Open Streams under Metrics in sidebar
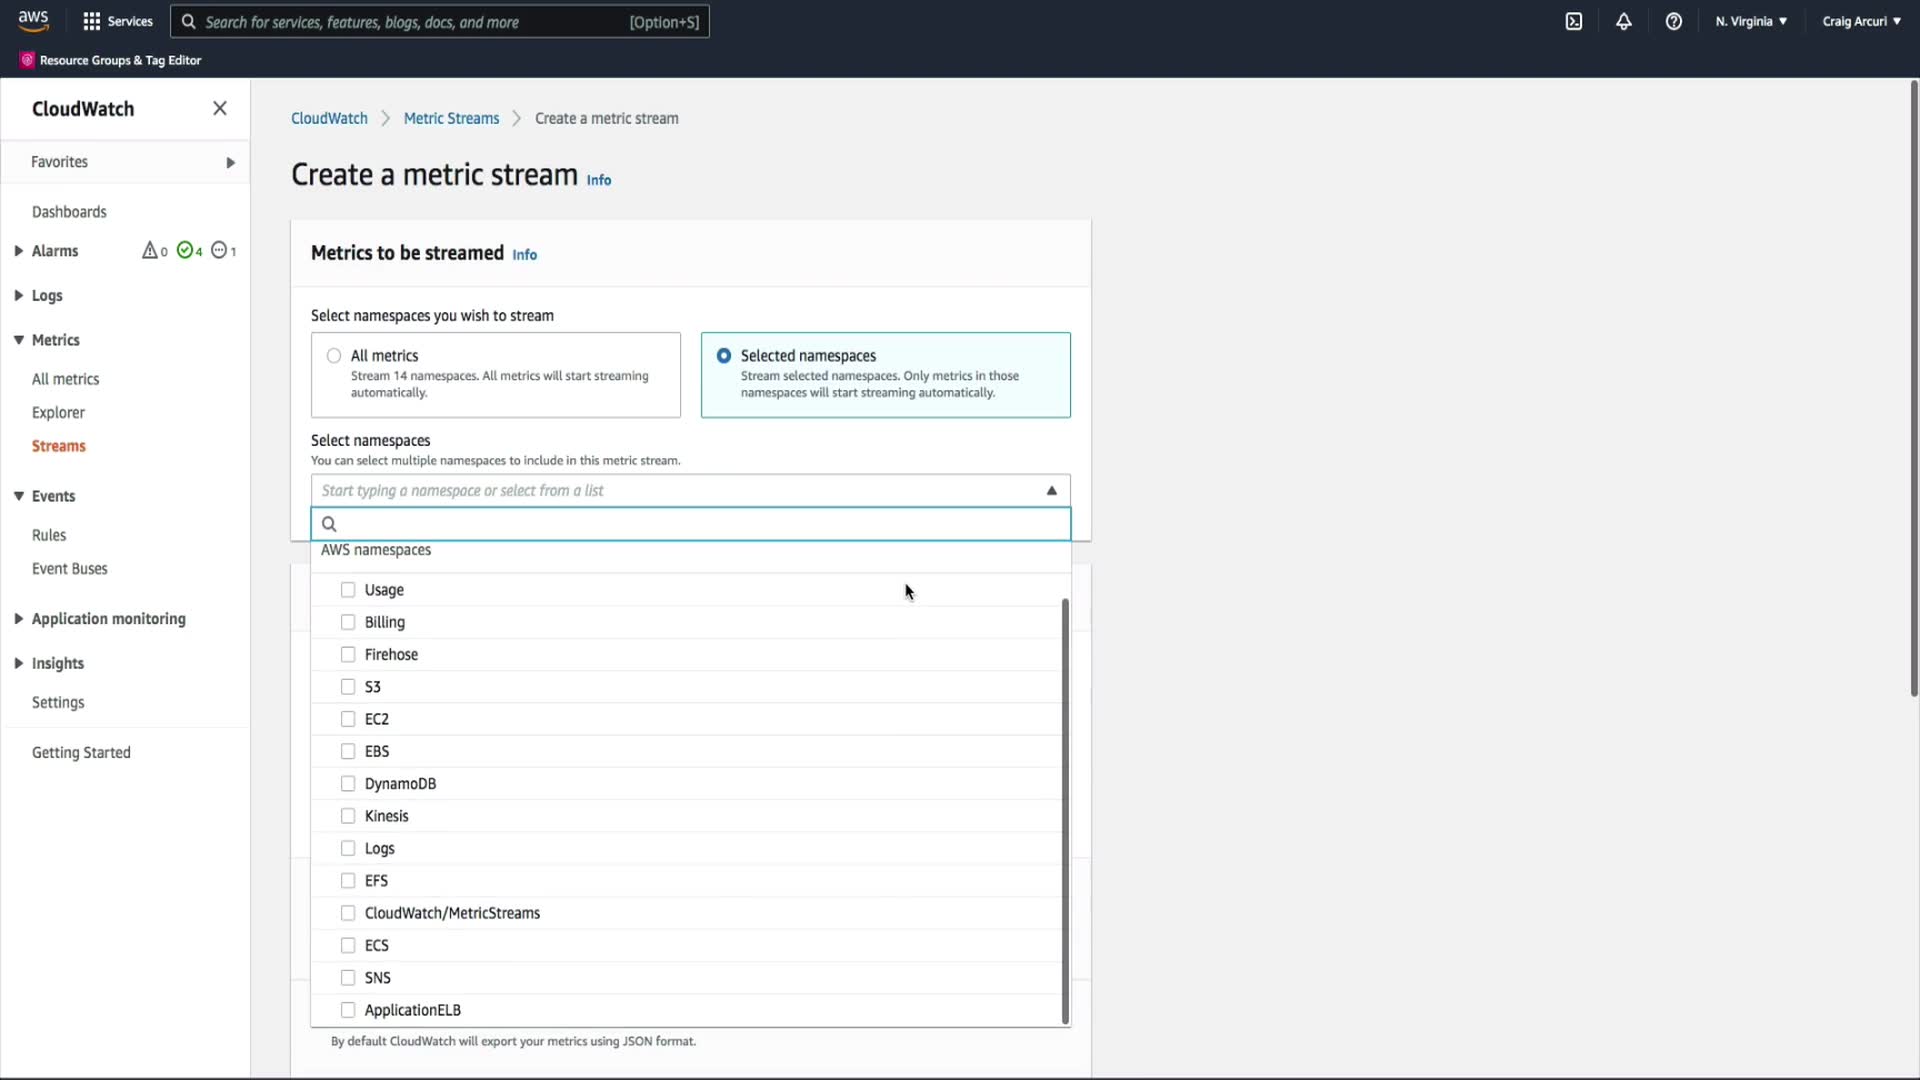The height and width of the screenshot is (1080, 1920). tap(58, 446)
